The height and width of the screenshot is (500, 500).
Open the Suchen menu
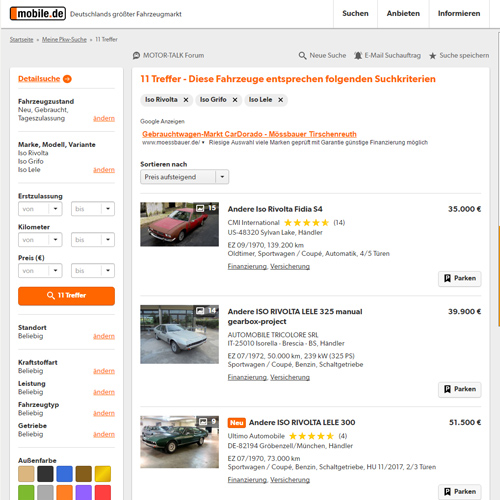(x=355, y=14)
